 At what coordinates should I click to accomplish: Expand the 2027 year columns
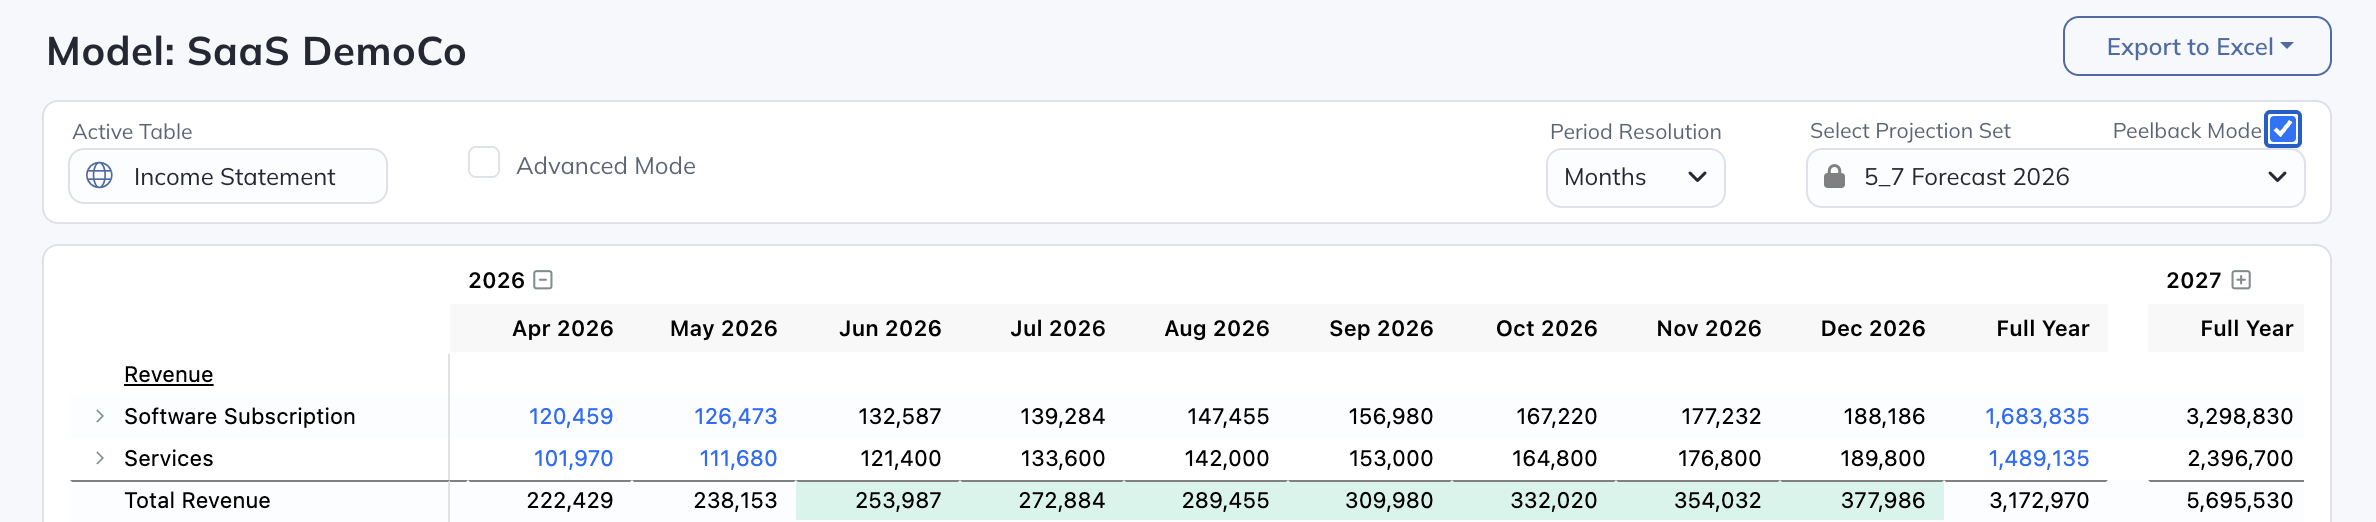click(2241, 280)
